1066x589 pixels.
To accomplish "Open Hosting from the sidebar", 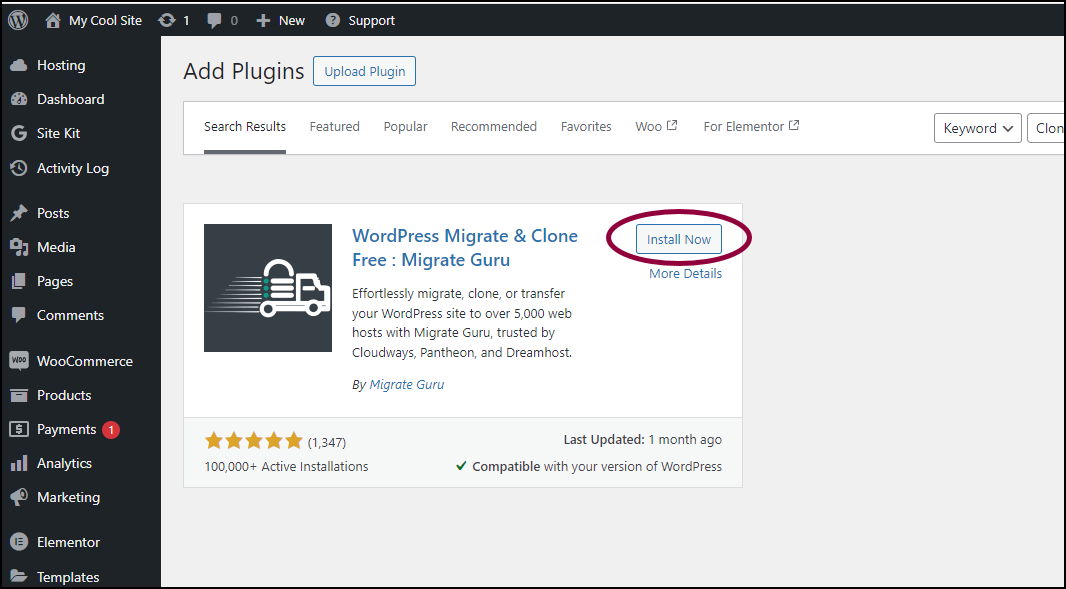I will click(61, 65).
